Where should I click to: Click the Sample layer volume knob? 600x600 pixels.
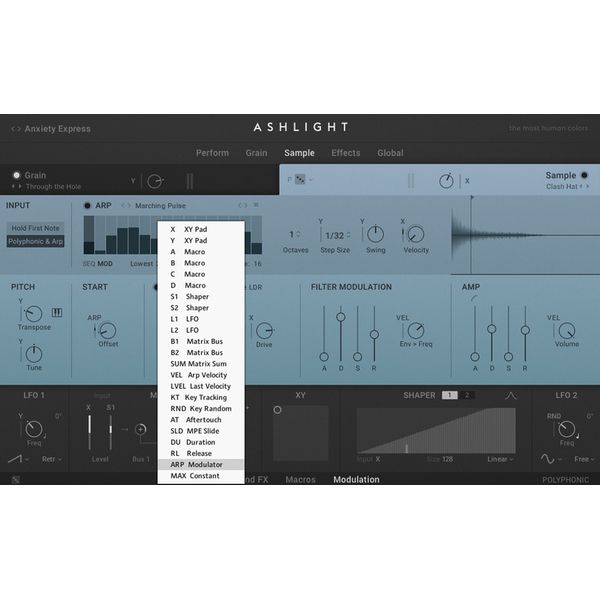[446, 181]
